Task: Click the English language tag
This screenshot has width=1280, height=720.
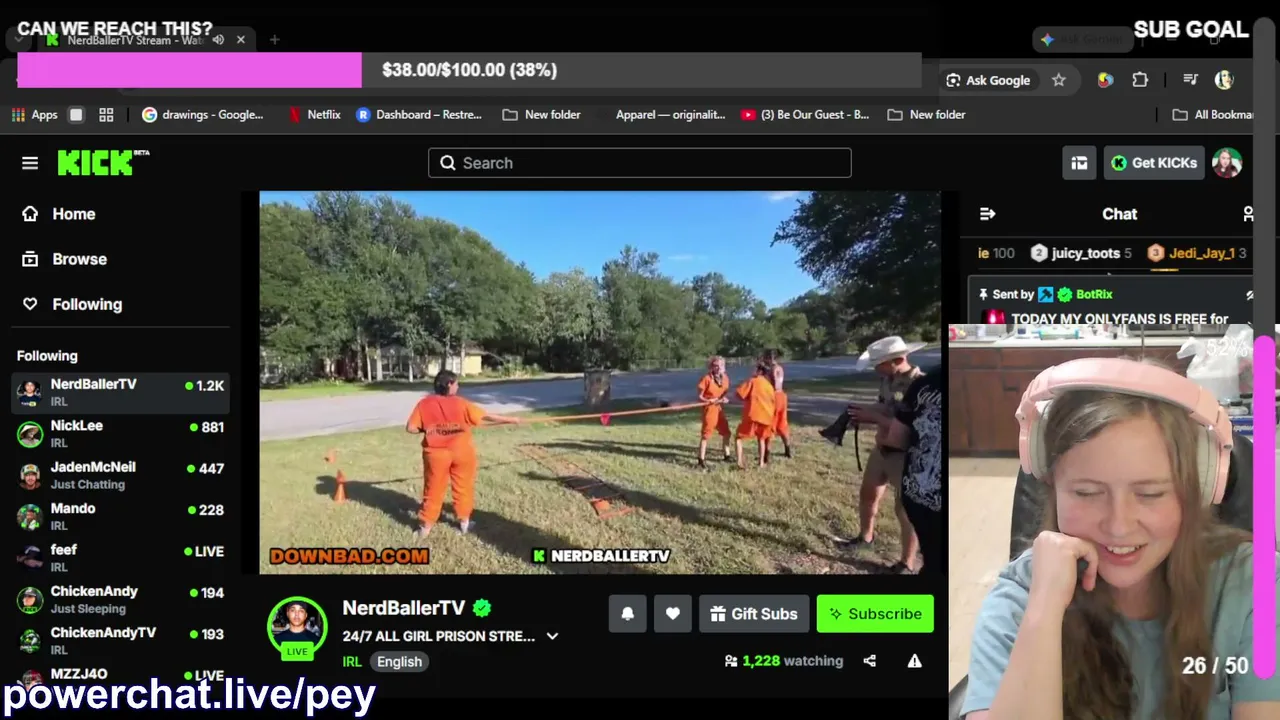Action: pos(399,662)
